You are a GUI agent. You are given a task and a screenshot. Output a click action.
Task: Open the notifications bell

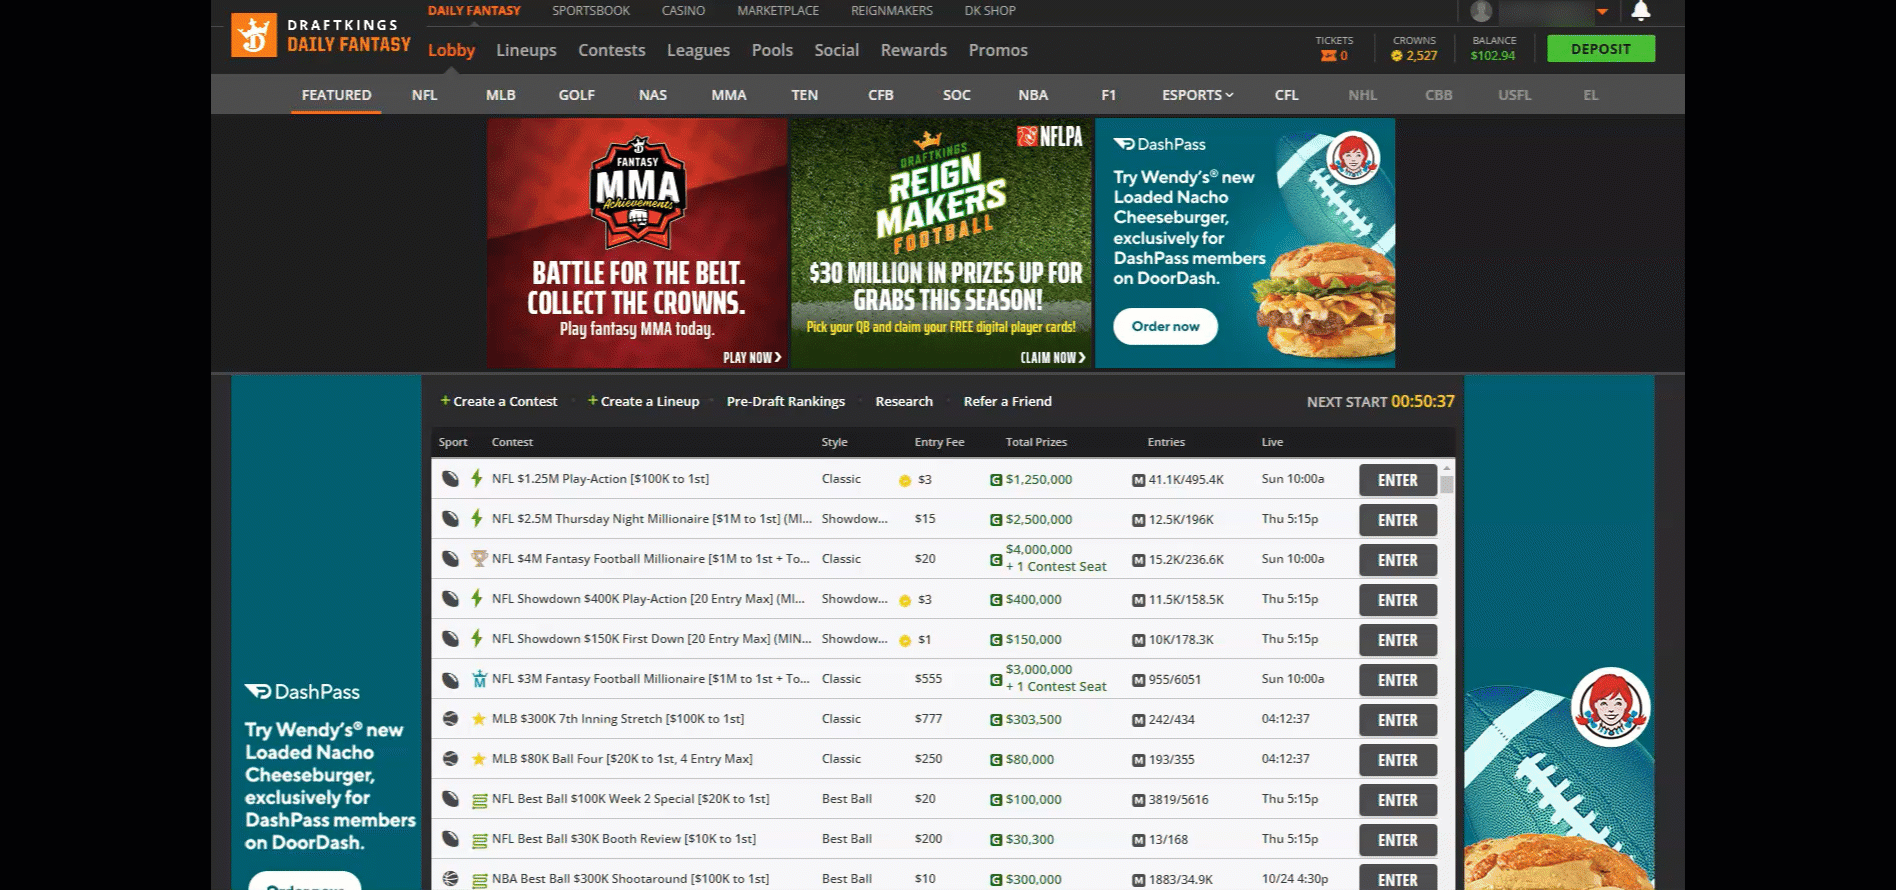[x=1640, y=11]
